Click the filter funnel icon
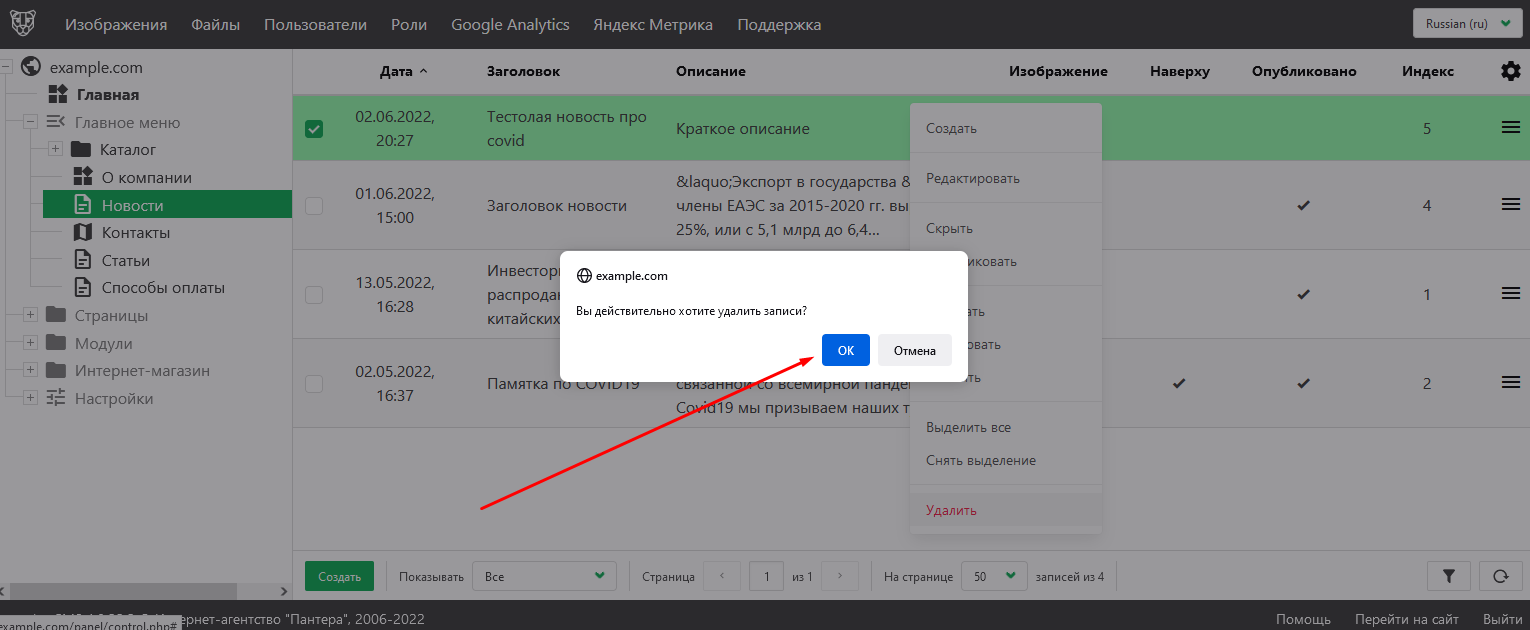The height and width of the screenshot is (630, 1530). coord(1449,576)
